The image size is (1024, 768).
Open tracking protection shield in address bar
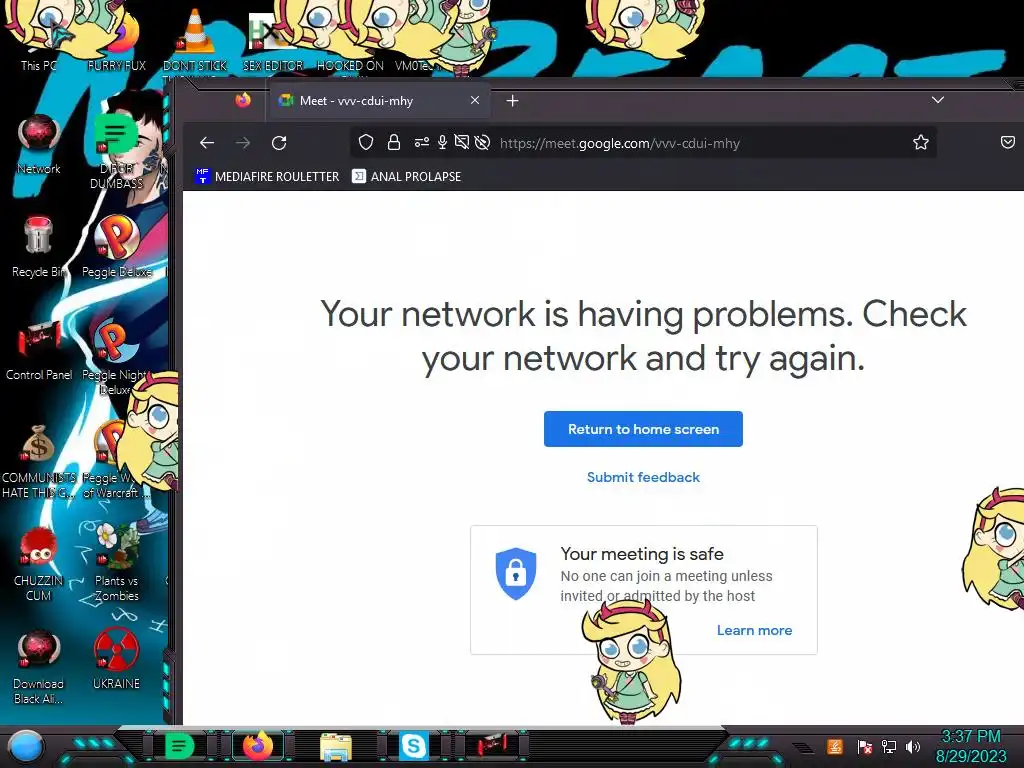(366, 142)
